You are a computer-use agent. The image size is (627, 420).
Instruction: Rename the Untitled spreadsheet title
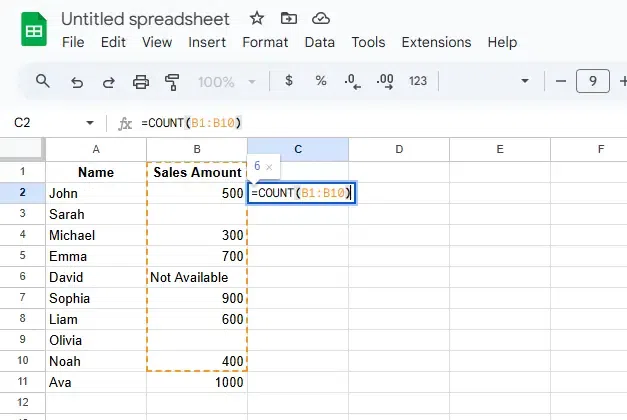pos(146,19)
